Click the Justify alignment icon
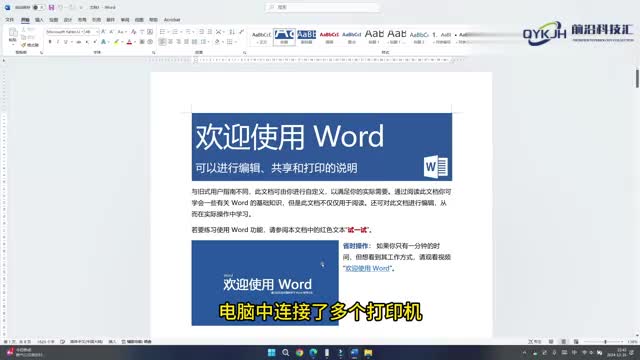 [186, 42]
